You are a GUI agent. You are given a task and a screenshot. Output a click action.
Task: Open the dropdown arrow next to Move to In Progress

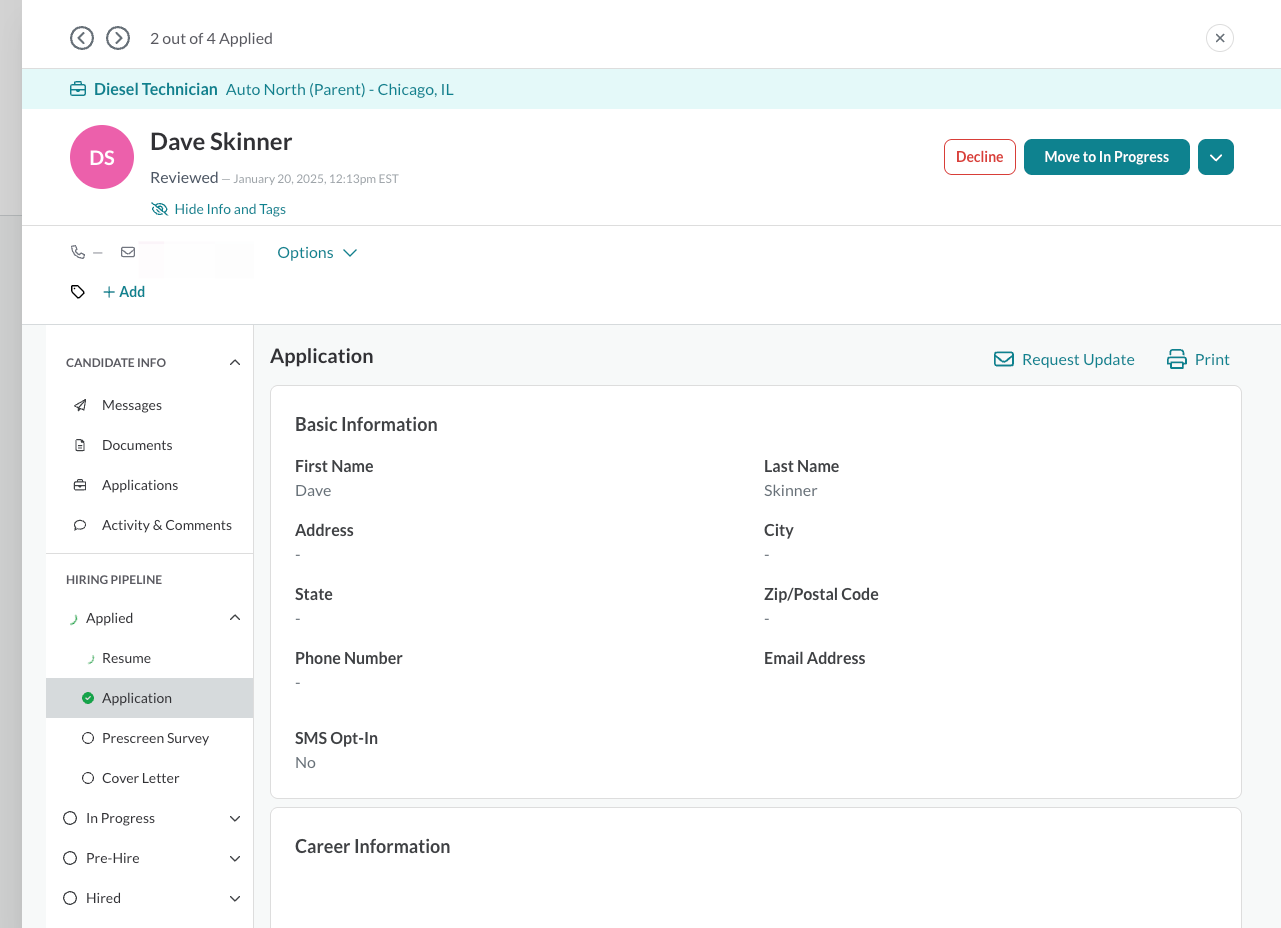coord(1216,157)
